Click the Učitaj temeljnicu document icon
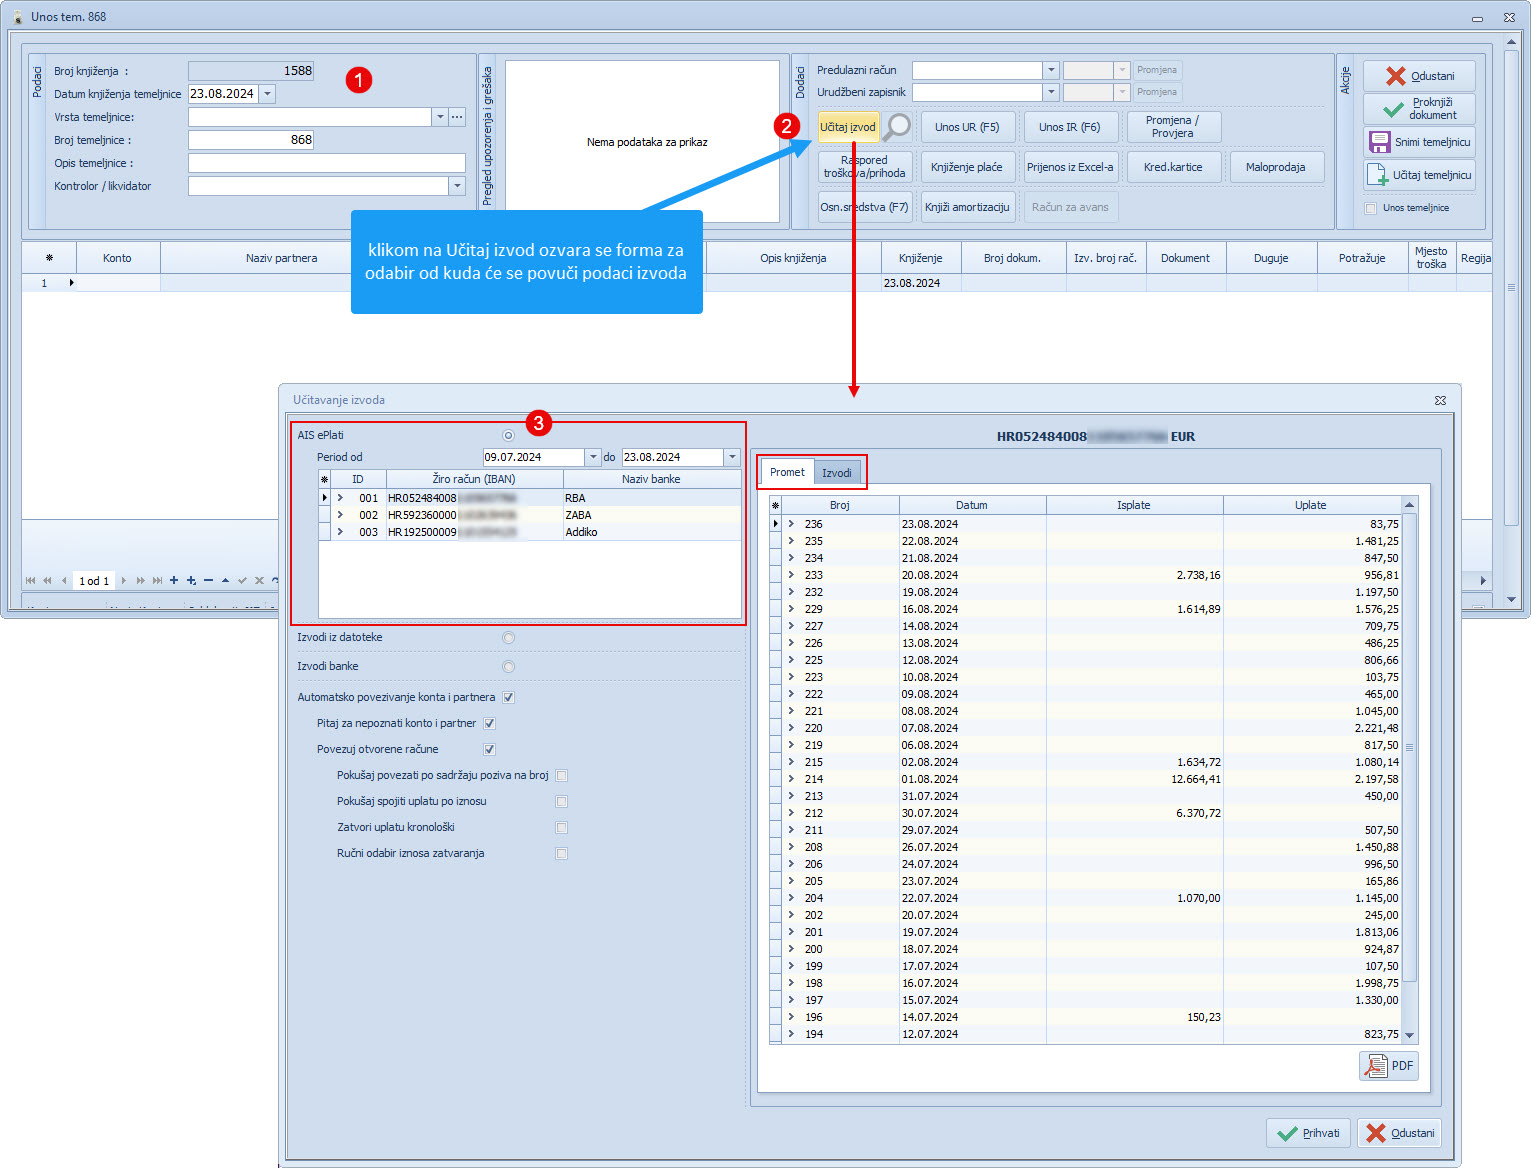The image size is (1531, 1168). coord(1377,175)
